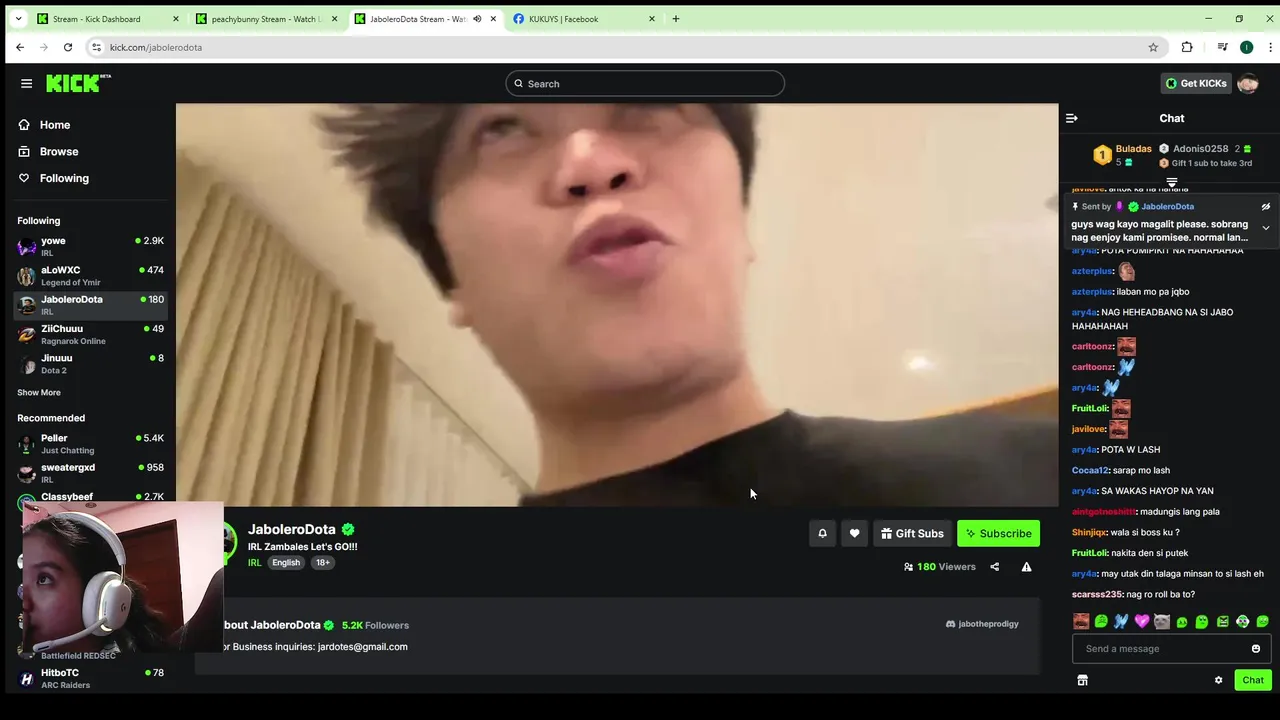This screenshot has width=1280, height=720.
Task: Insert the mustache face emote
Action: (1081, 622)
